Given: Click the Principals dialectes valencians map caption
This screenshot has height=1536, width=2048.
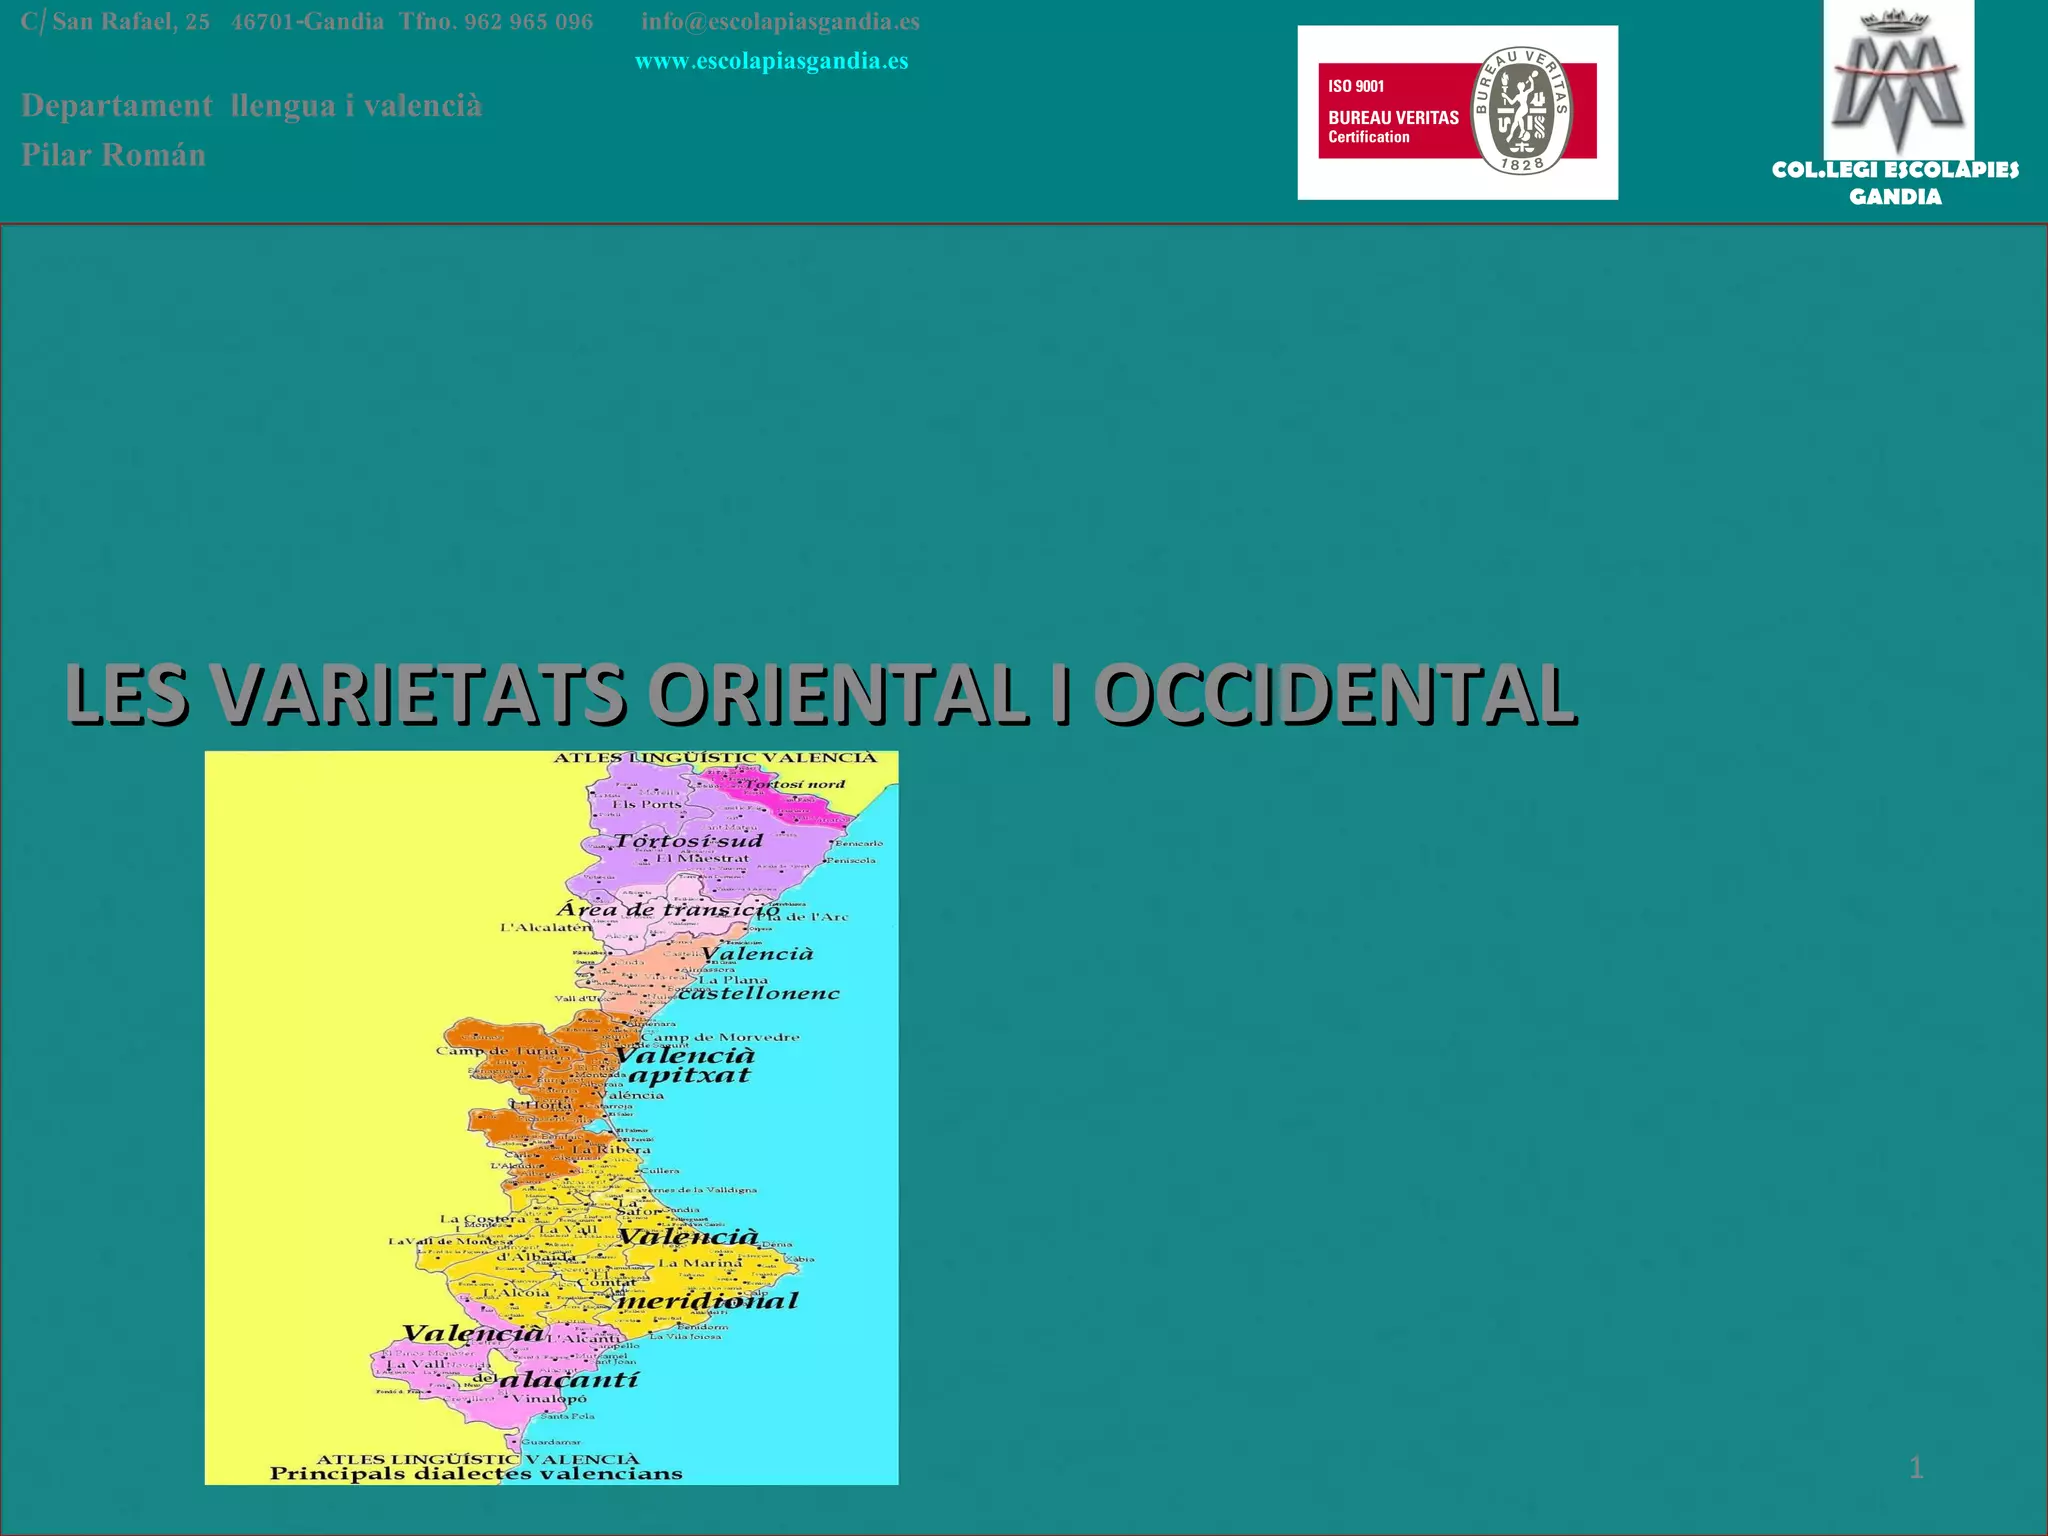Looking at the screenshot, I should tap(476, 1474).
